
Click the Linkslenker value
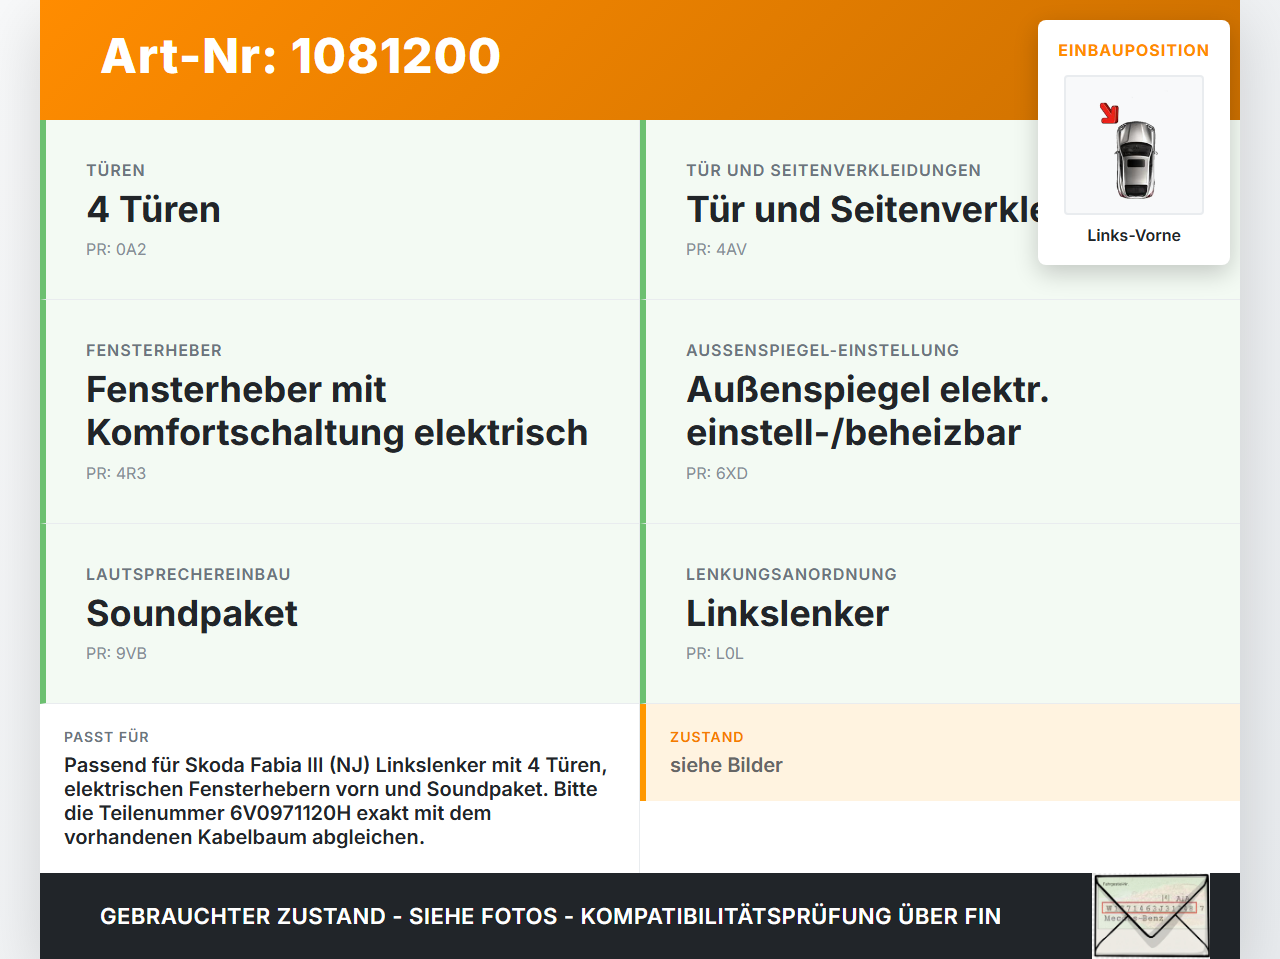[788, 614]
